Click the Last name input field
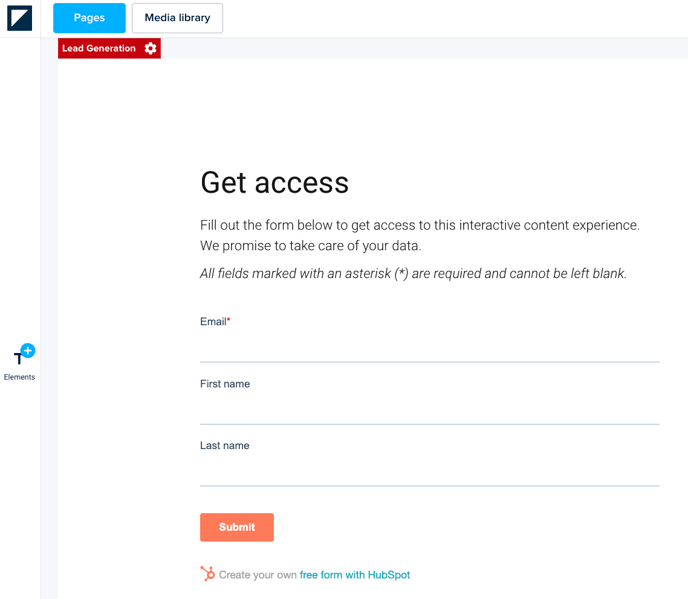688x599 pixels. (429, 471)
